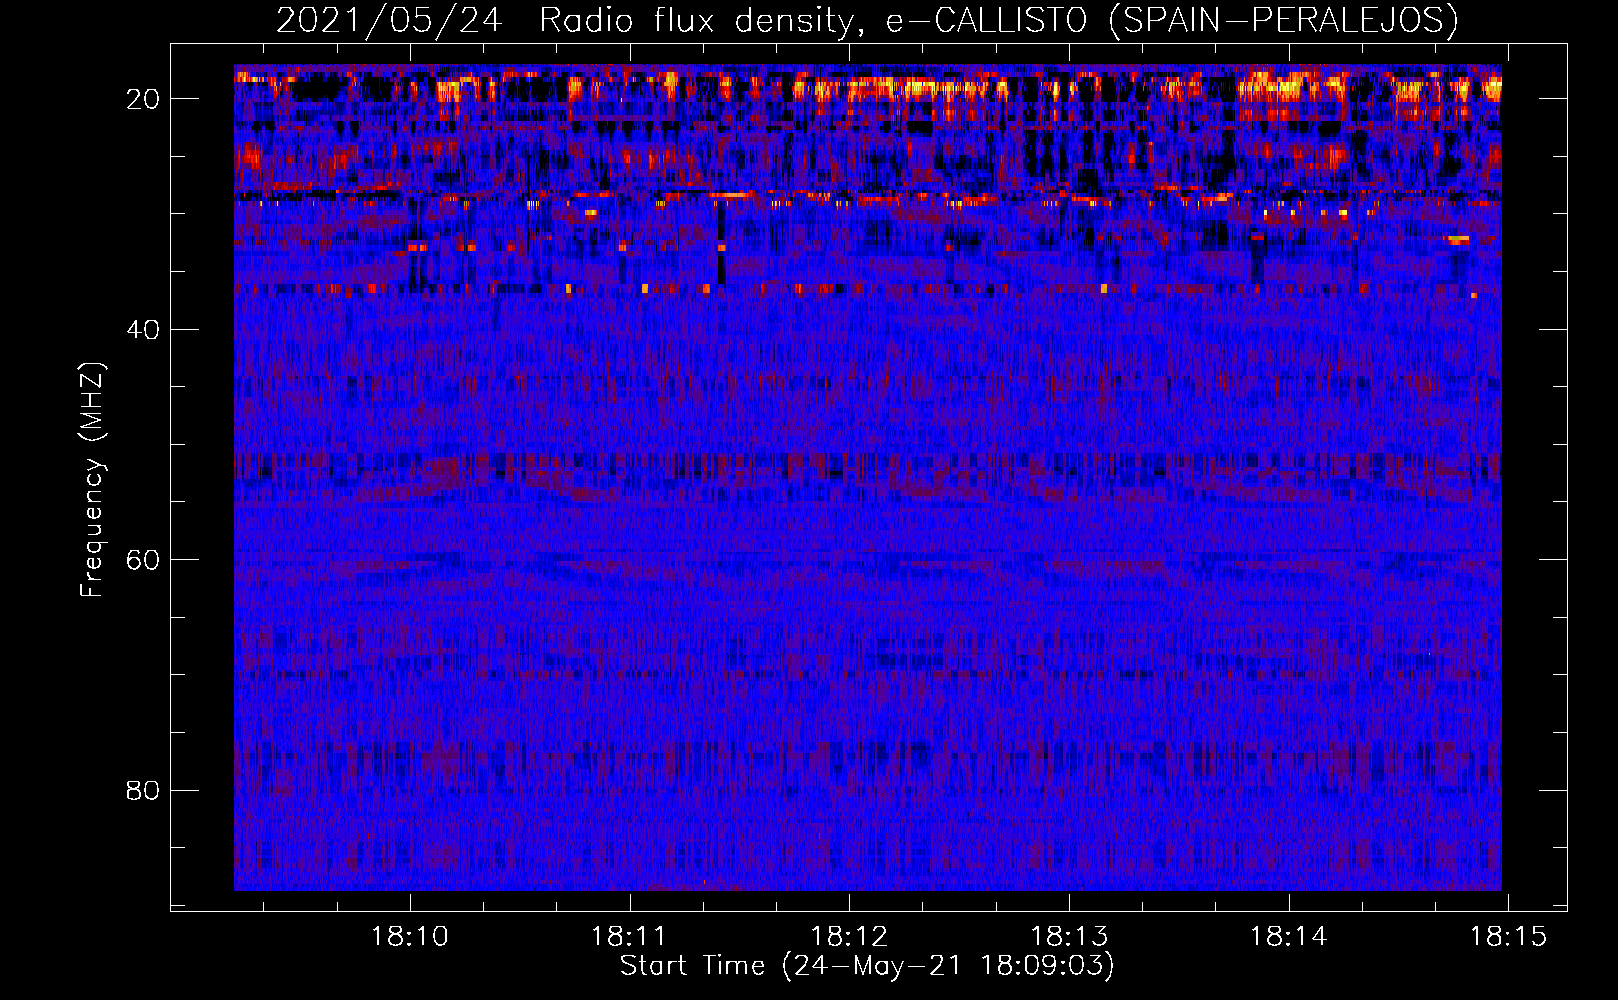Click the Start Time axis label
The height and width of the screenshot is (1000, 1618).
(x=867, y=965)
